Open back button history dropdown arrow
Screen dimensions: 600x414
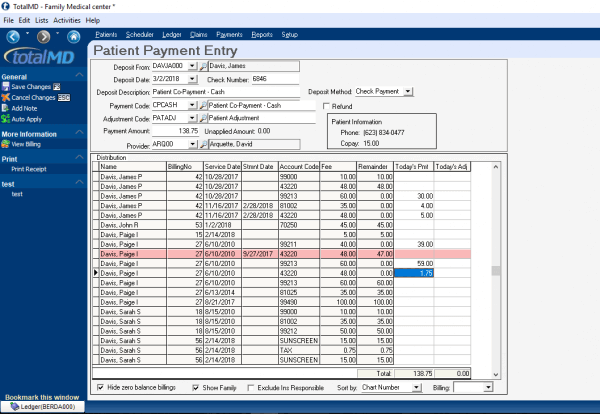pyautogui.click(x=27, y=33)
